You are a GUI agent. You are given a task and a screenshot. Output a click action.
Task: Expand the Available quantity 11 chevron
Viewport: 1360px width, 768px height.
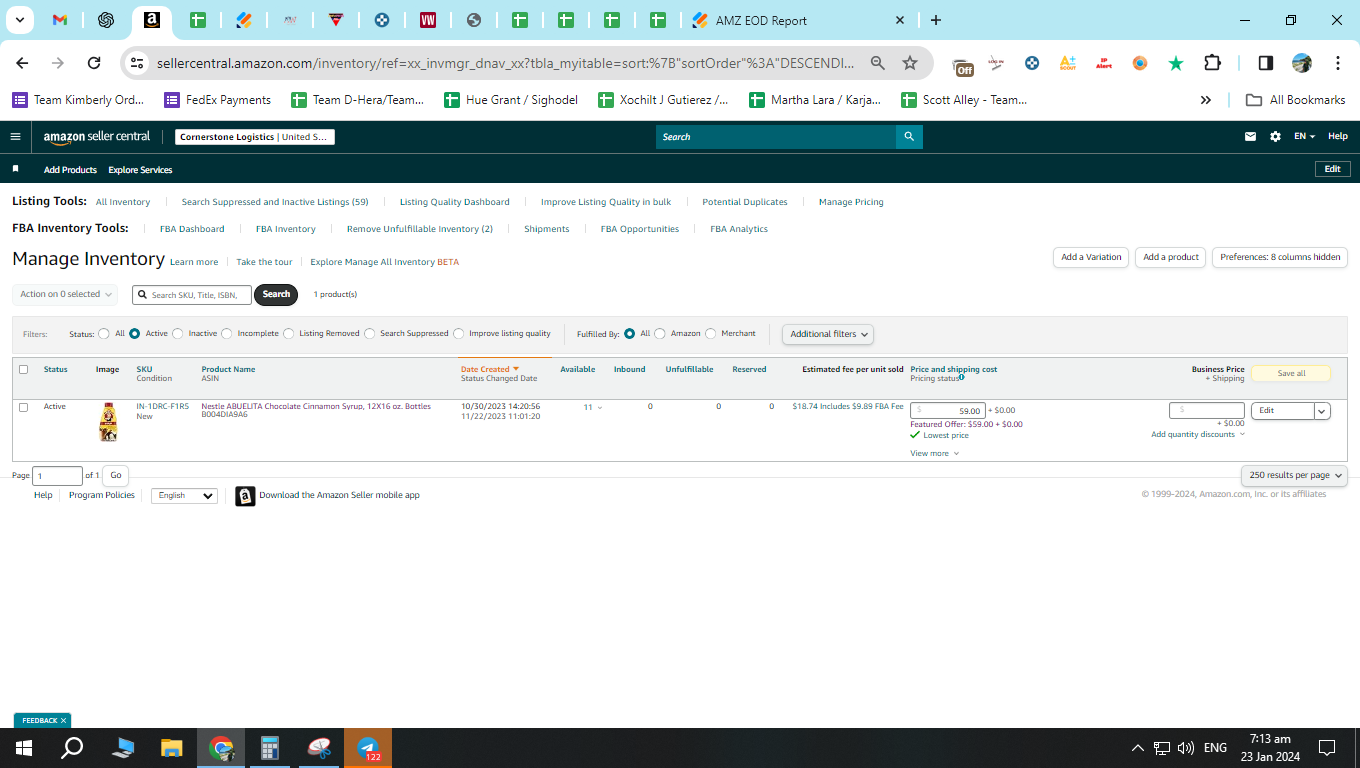coord(600,408)
